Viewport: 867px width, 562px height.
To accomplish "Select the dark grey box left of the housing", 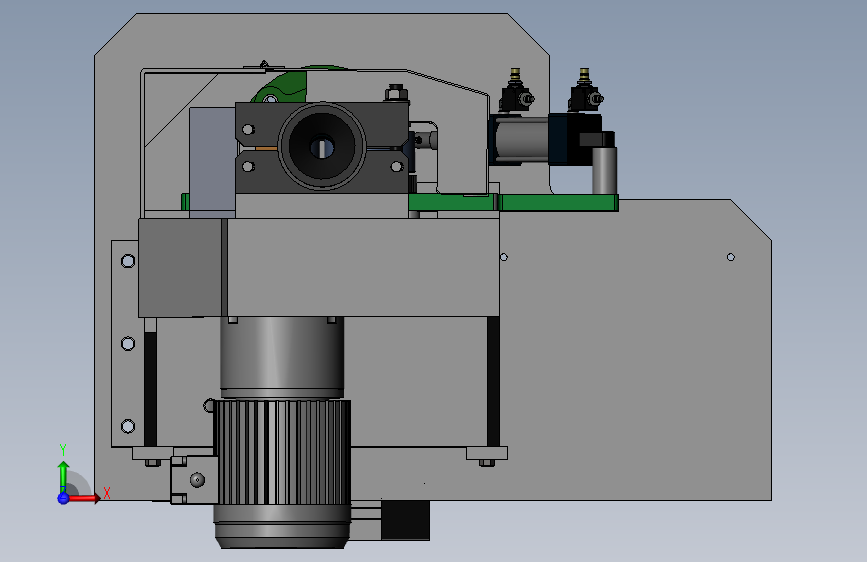I will 180,268.
